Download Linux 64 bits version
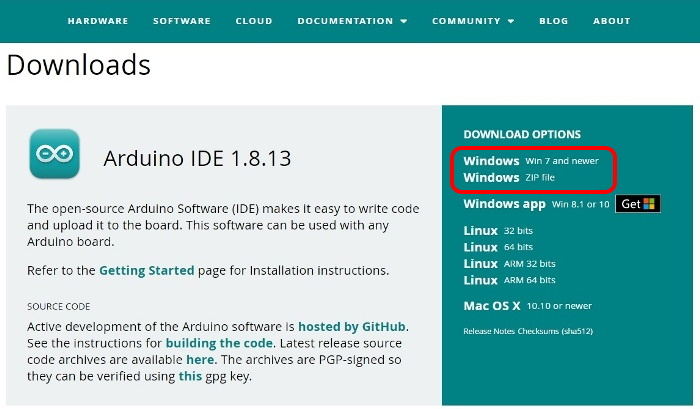Screen dimensions: 700x409 point(498,247)
